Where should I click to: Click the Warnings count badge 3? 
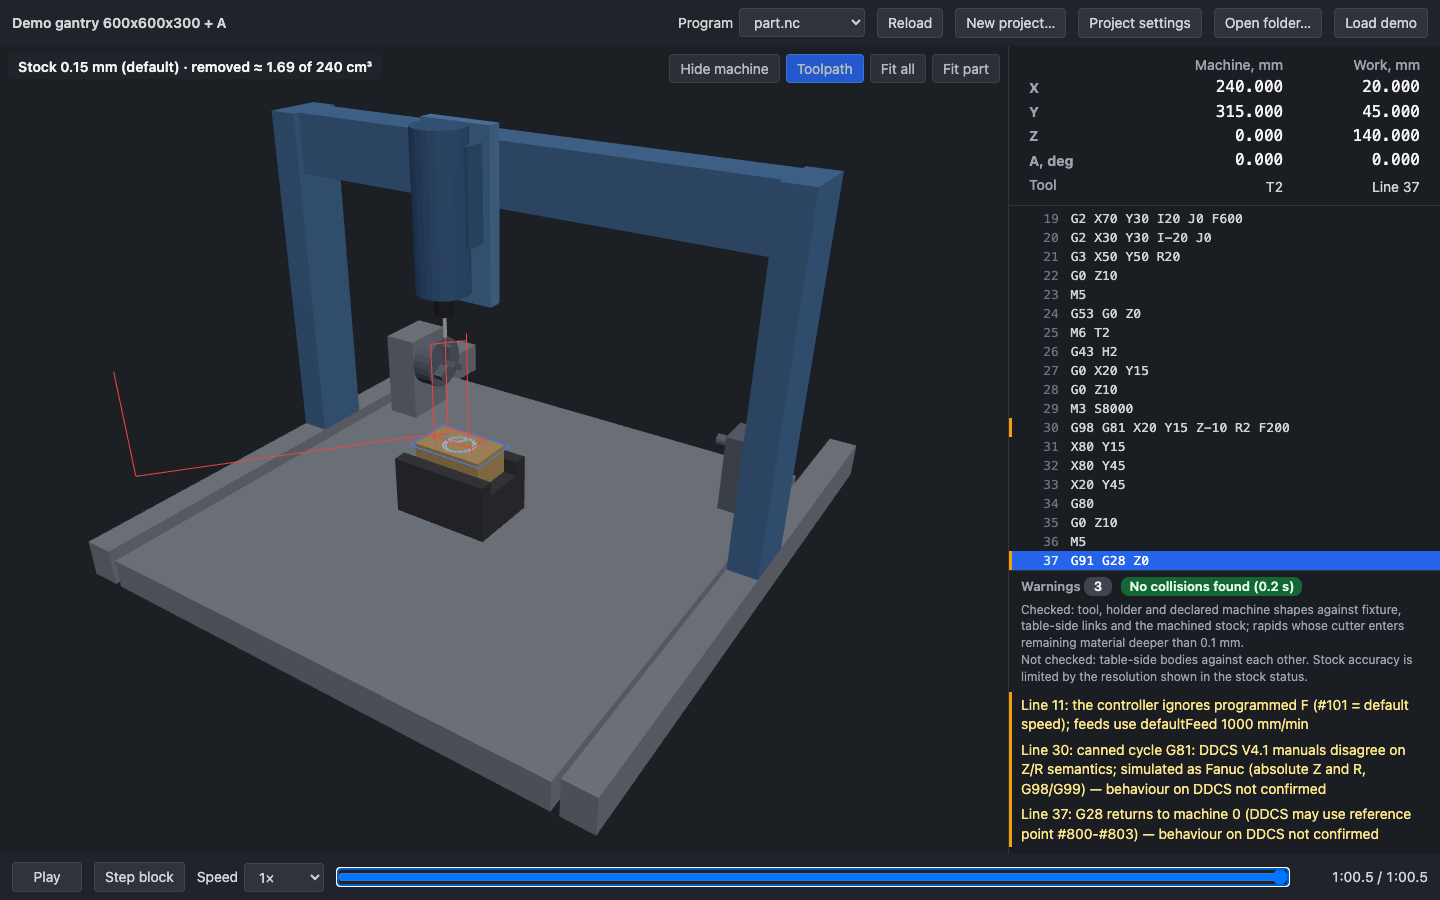[1097, 587]
